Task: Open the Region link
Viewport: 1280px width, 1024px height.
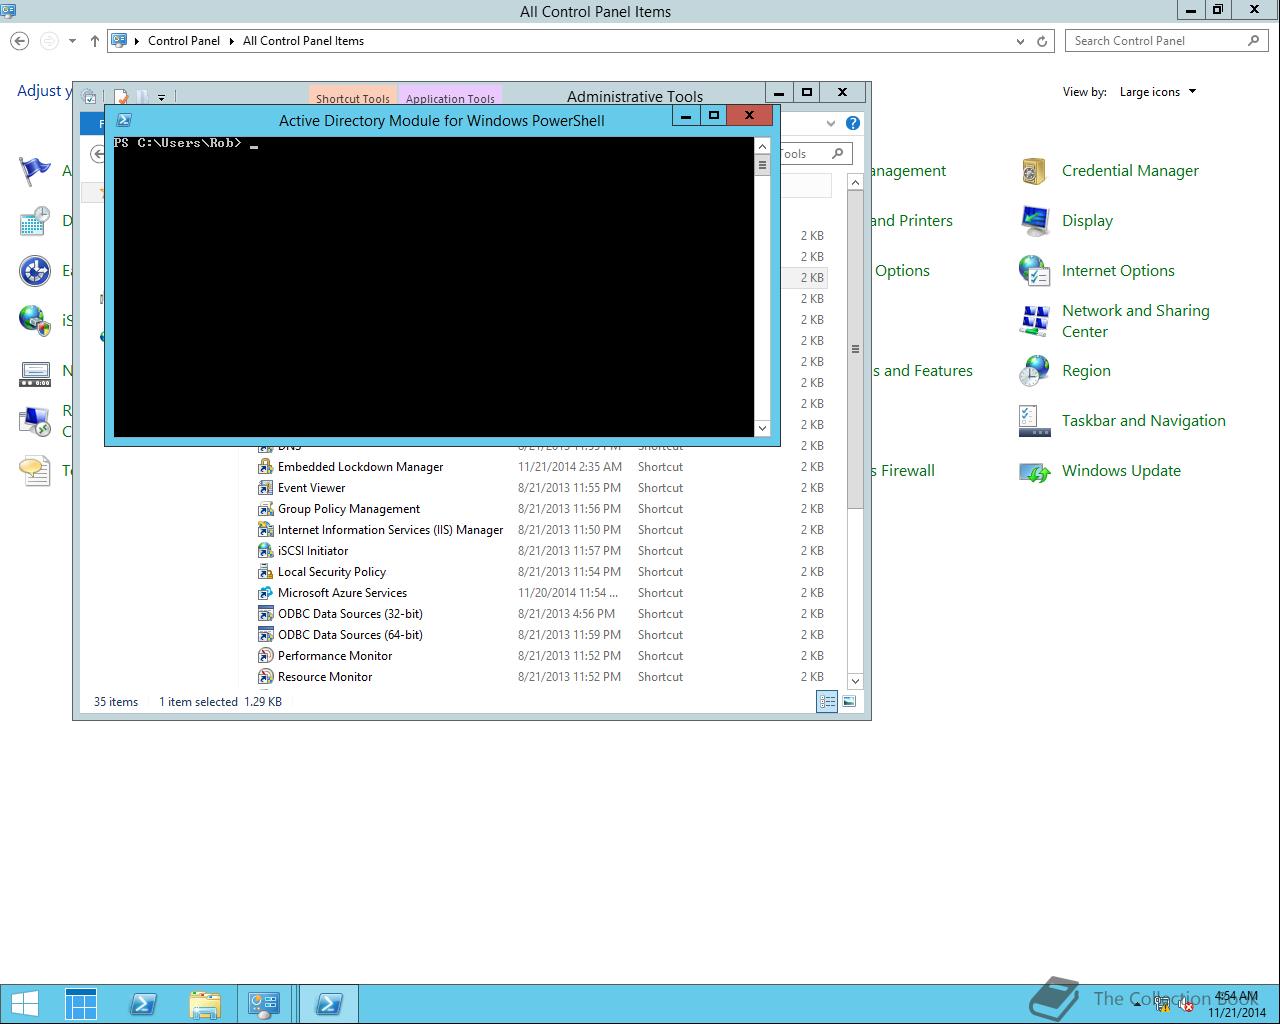Action: [x=1086, y=371]
